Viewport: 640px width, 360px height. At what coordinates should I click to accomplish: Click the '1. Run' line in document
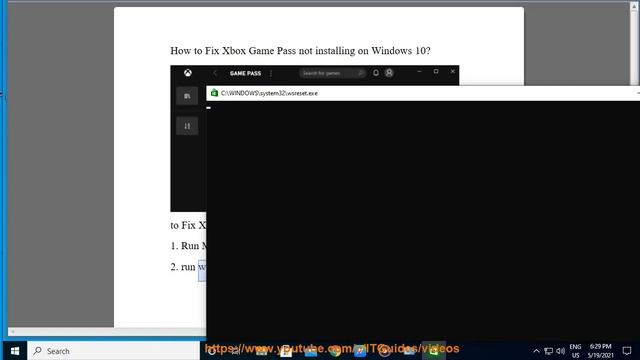188,246
